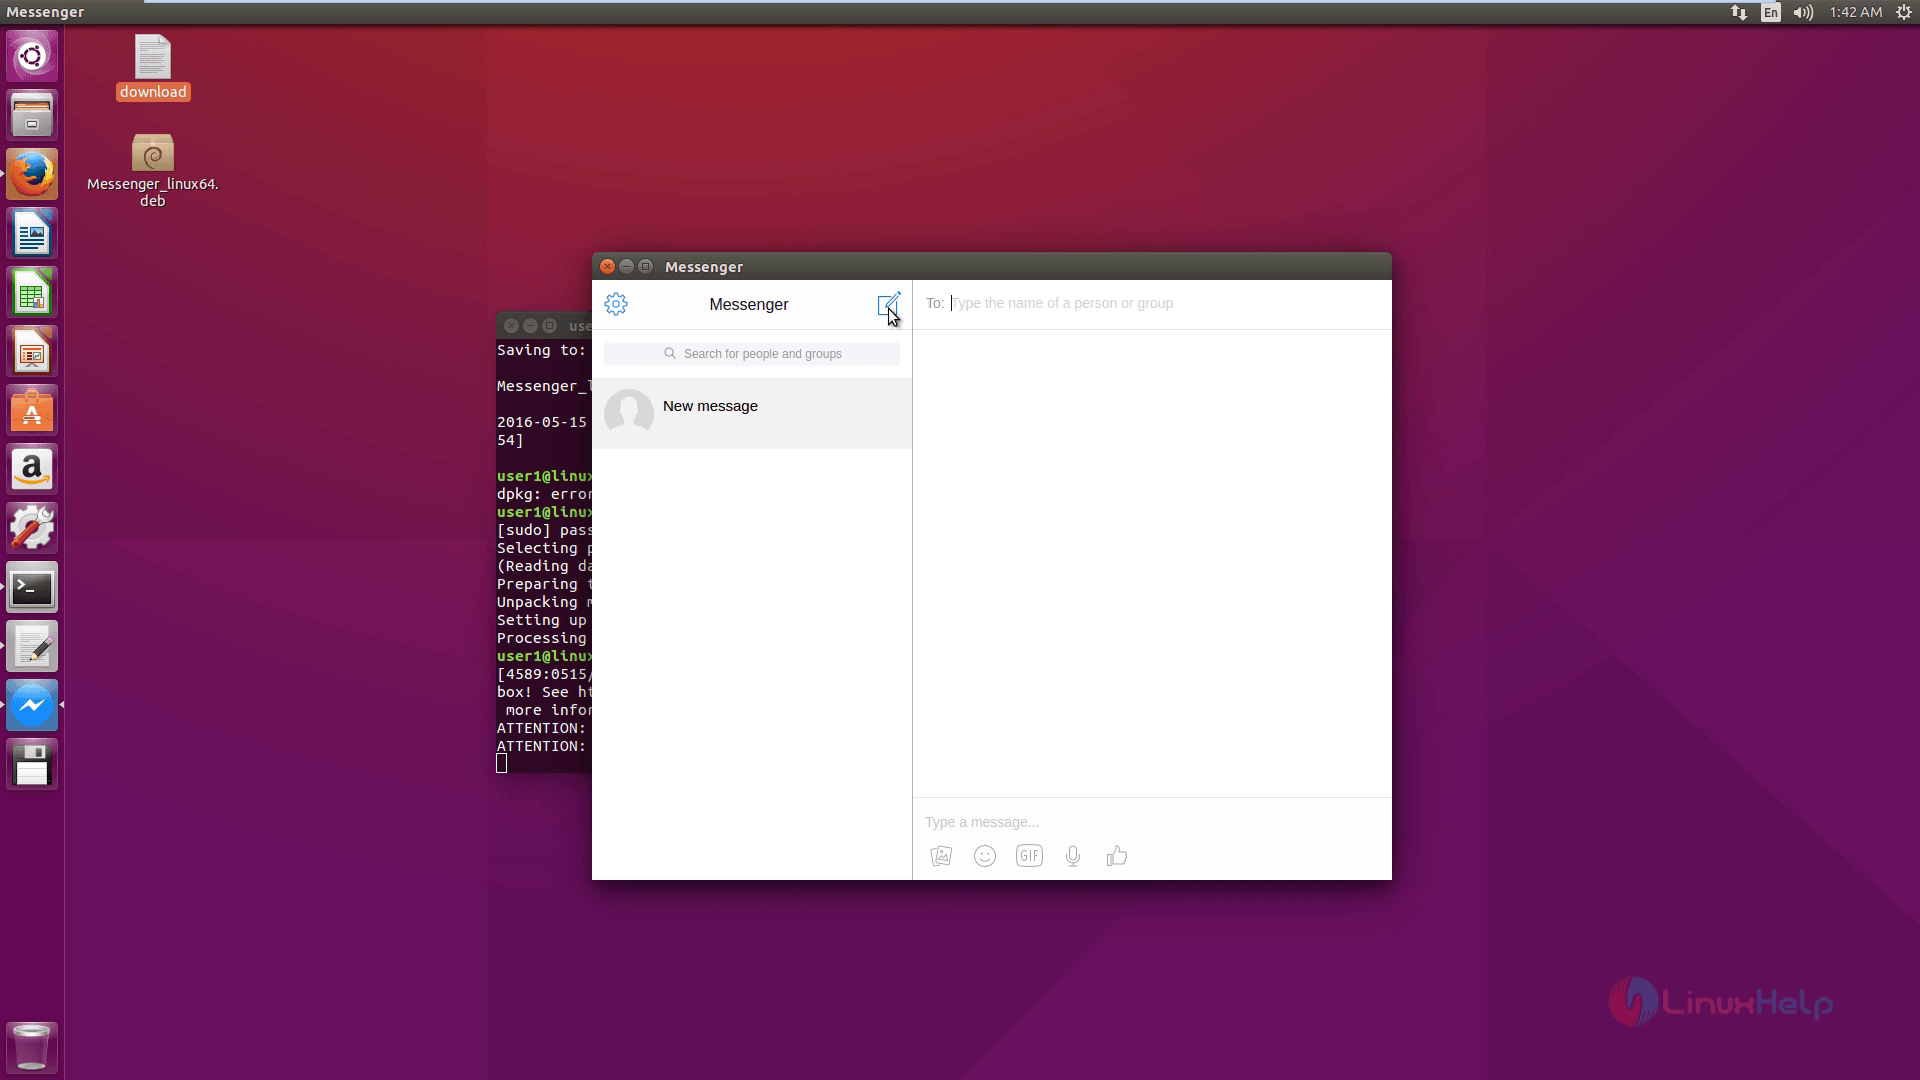Screen dimensions: 1920x1080
Task: Click the New message profile avatar
Action: click(629, 413)
